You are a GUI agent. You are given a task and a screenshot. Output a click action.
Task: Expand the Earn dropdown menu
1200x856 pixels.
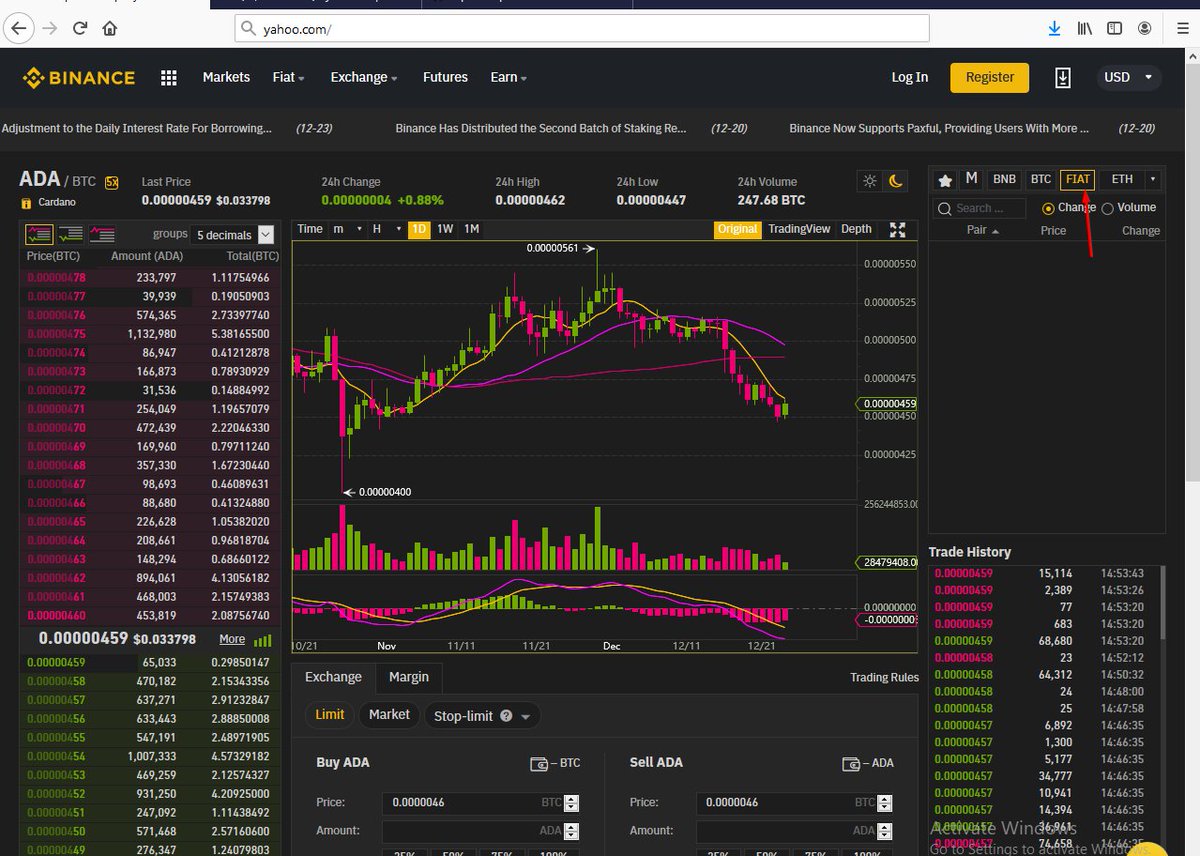pos(508,77)
